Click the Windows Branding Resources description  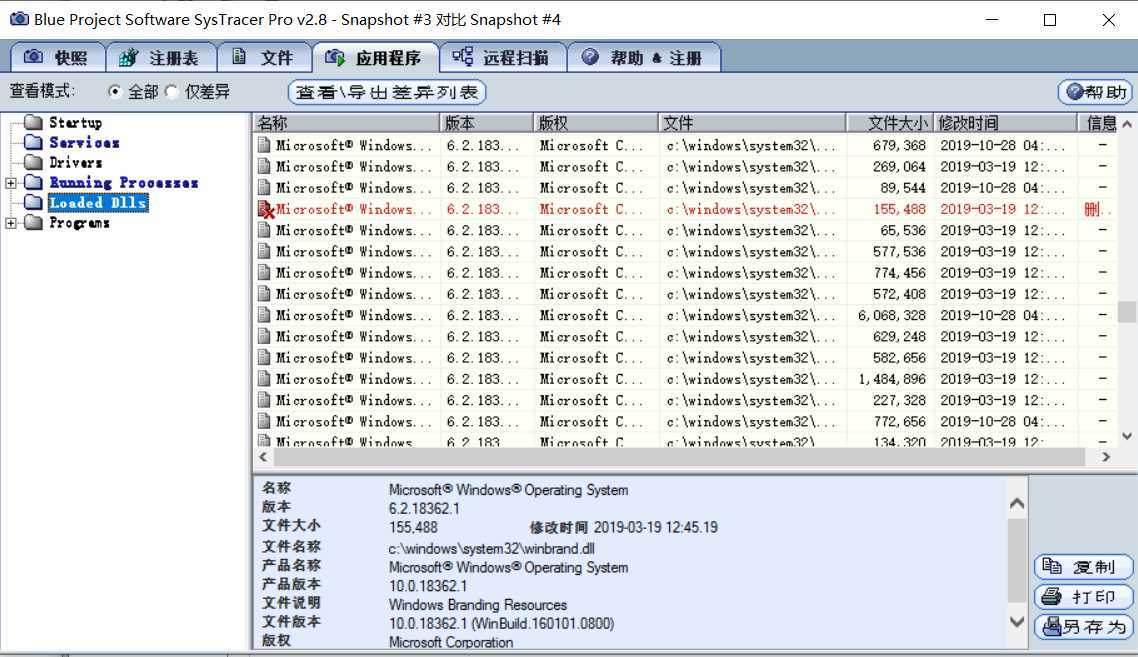point(478,605)
